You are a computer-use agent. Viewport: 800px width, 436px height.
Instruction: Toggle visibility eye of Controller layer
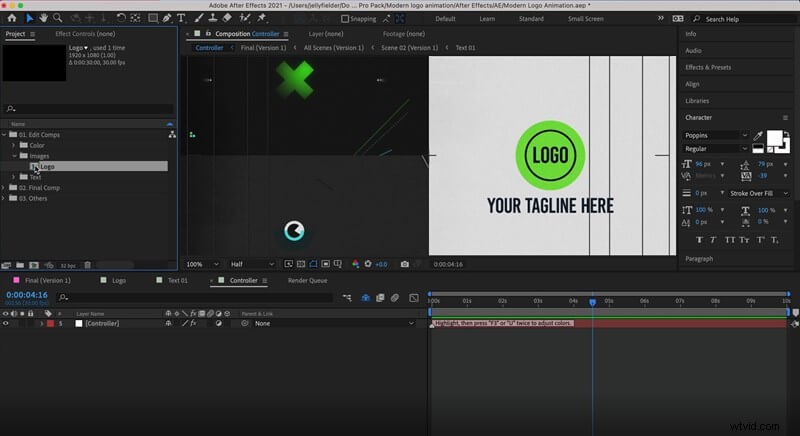point(6,323)
